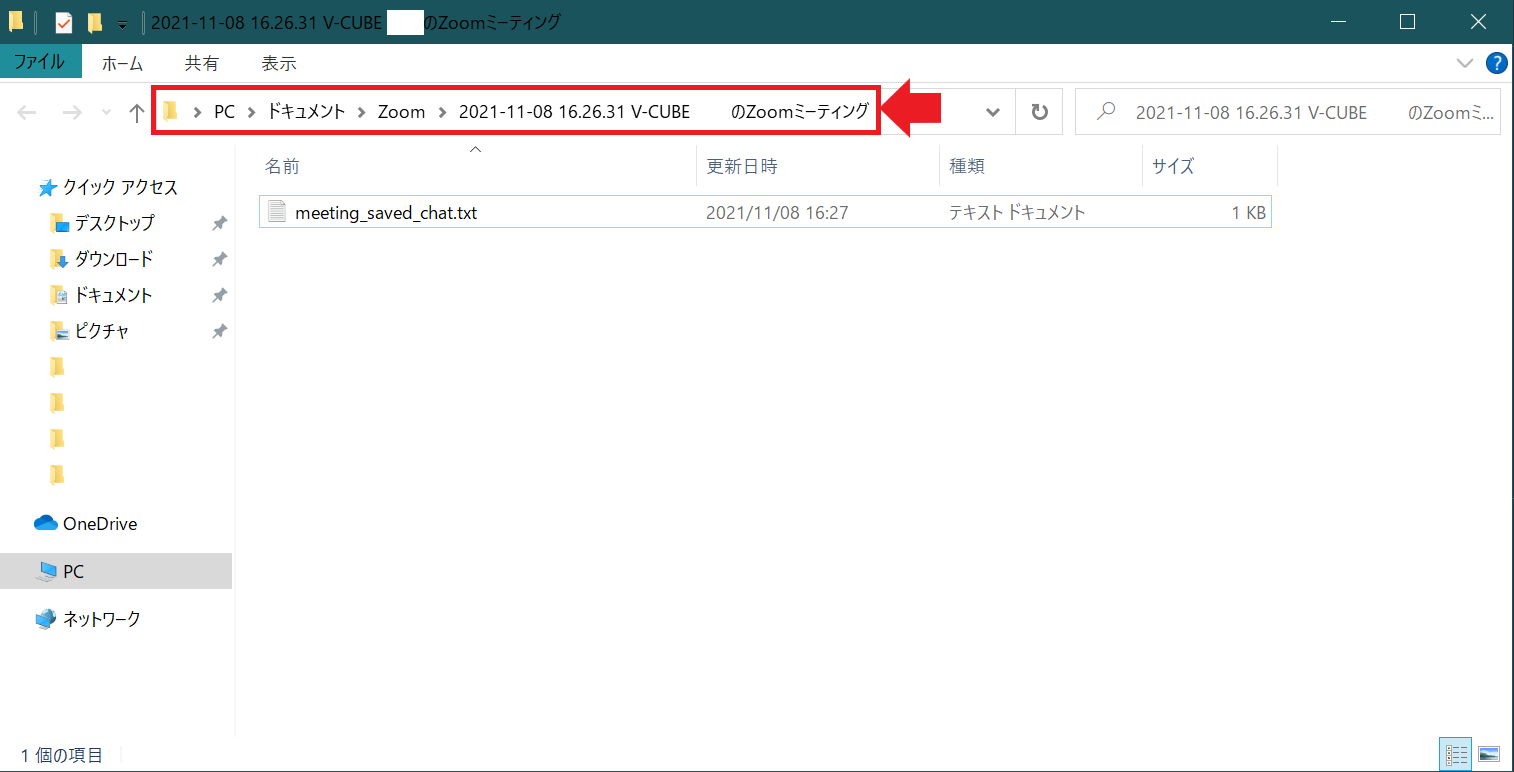Click Zoom in the address breadcrumb

click(x=401, y=112)
